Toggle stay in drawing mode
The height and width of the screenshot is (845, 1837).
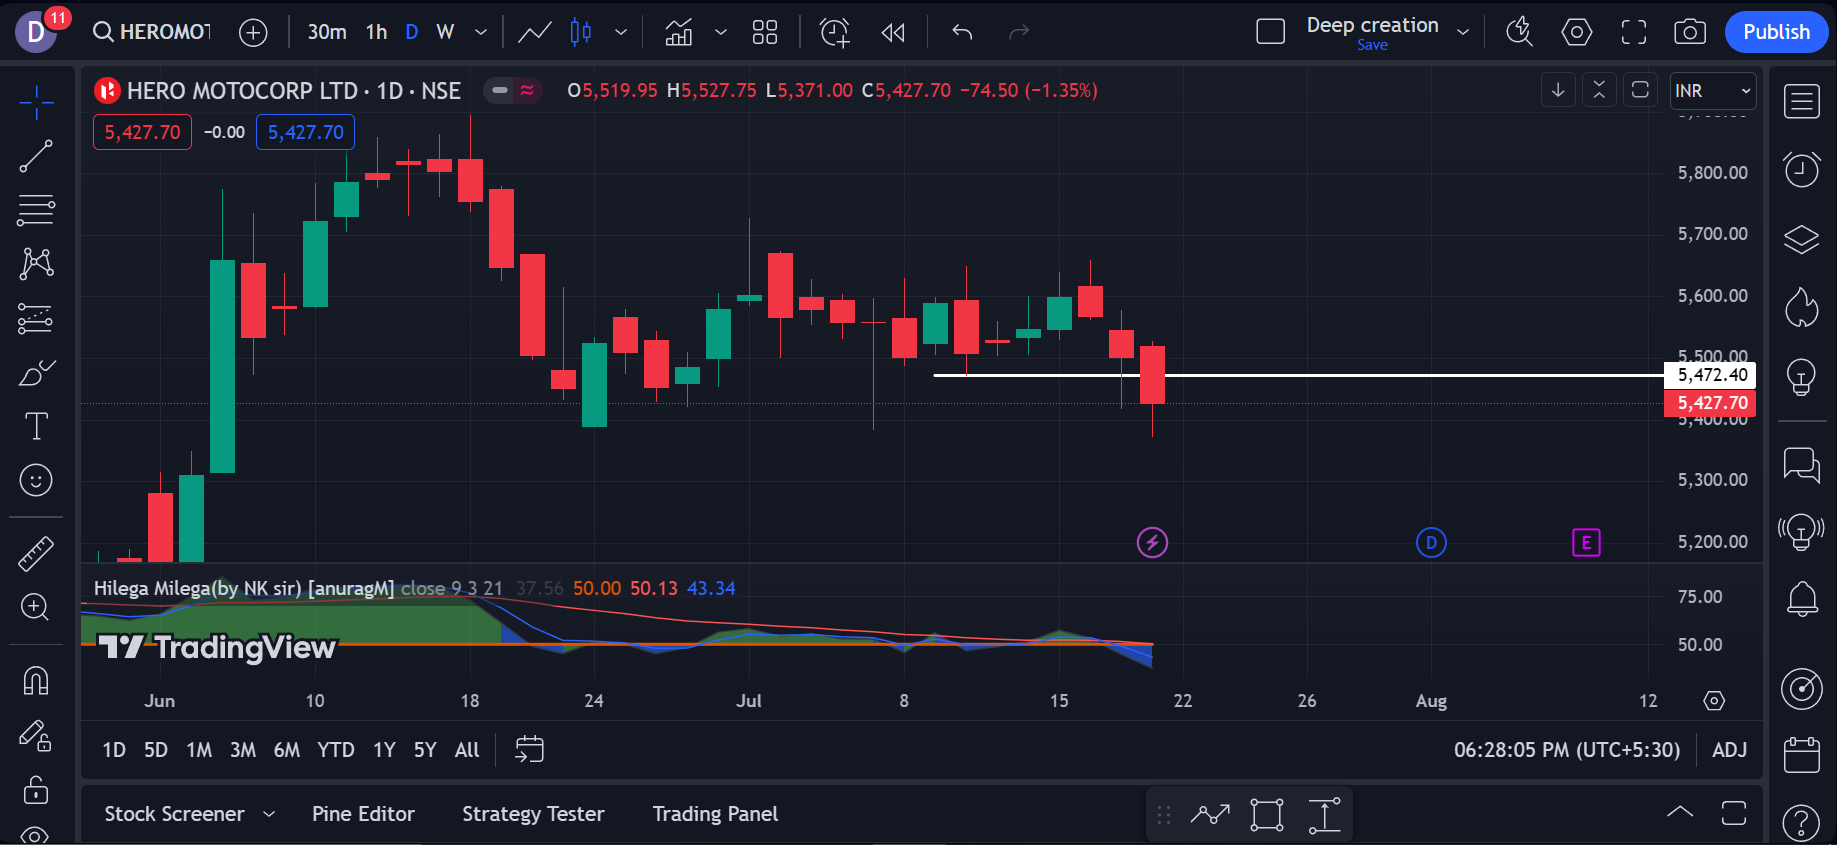click(36, 736)
